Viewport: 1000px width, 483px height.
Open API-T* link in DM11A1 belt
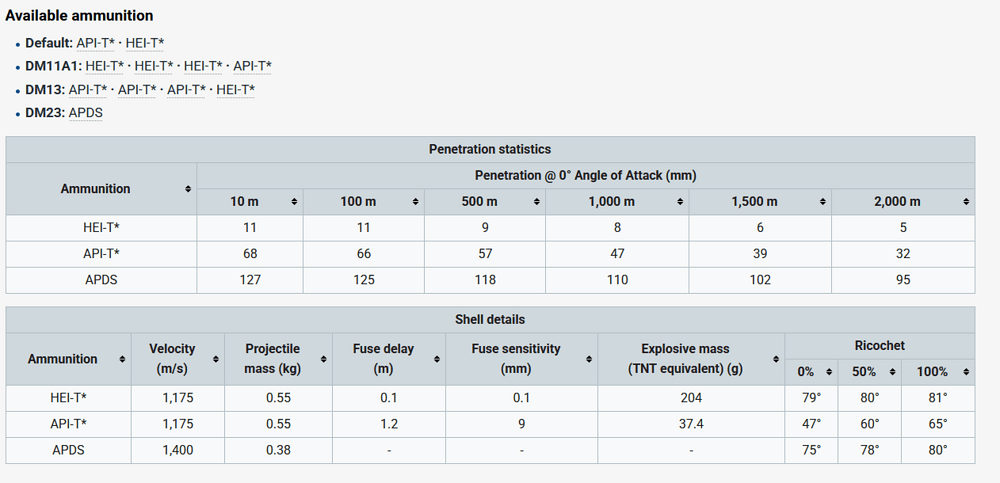tap(253, 65)
